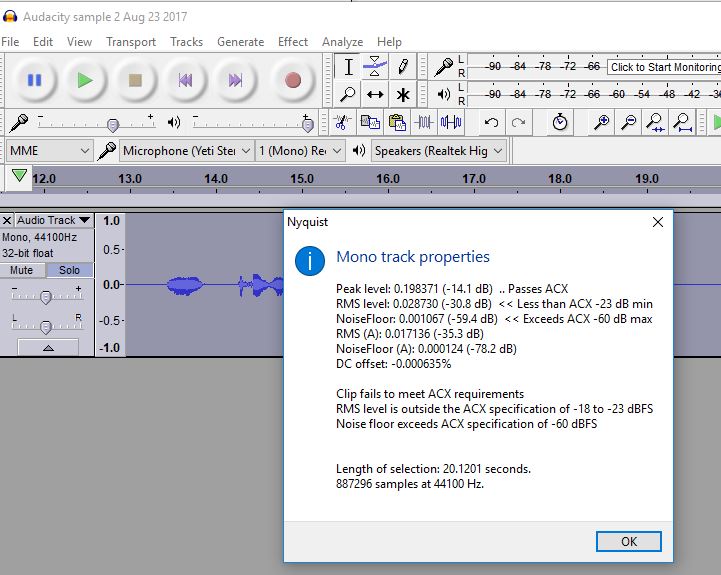Image resolution: width=721 pixels, height=575 pixels.
Task: Open the Edit menu
Action: (x=43, y=42)
